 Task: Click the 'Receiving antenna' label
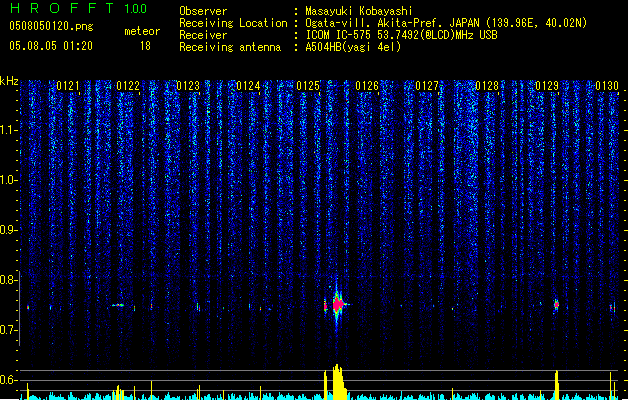coord(230,47)
